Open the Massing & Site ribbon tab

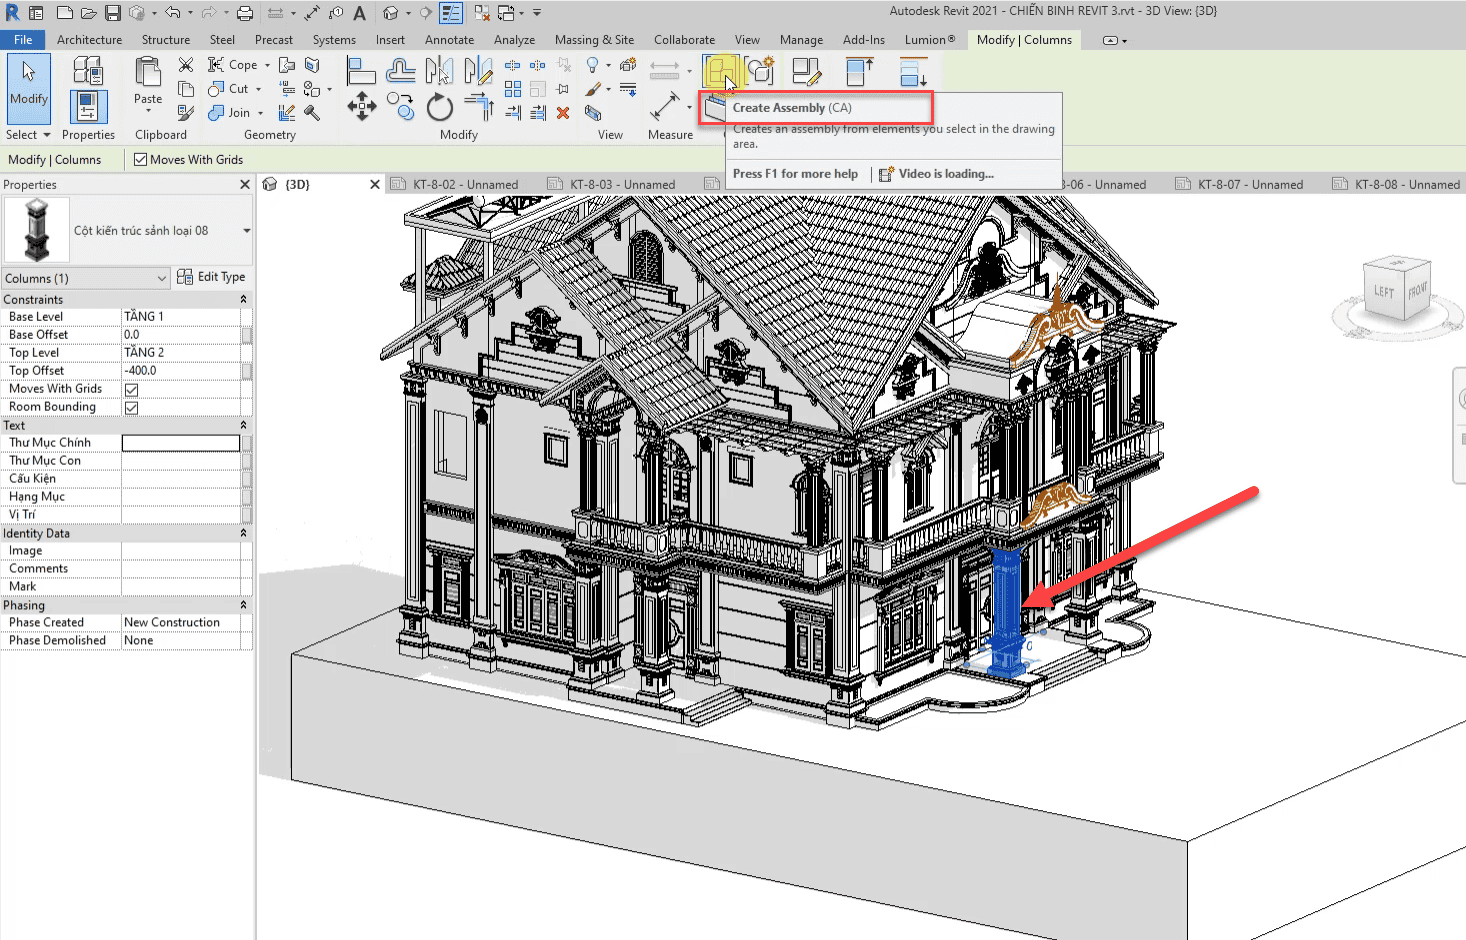(594, 40)
